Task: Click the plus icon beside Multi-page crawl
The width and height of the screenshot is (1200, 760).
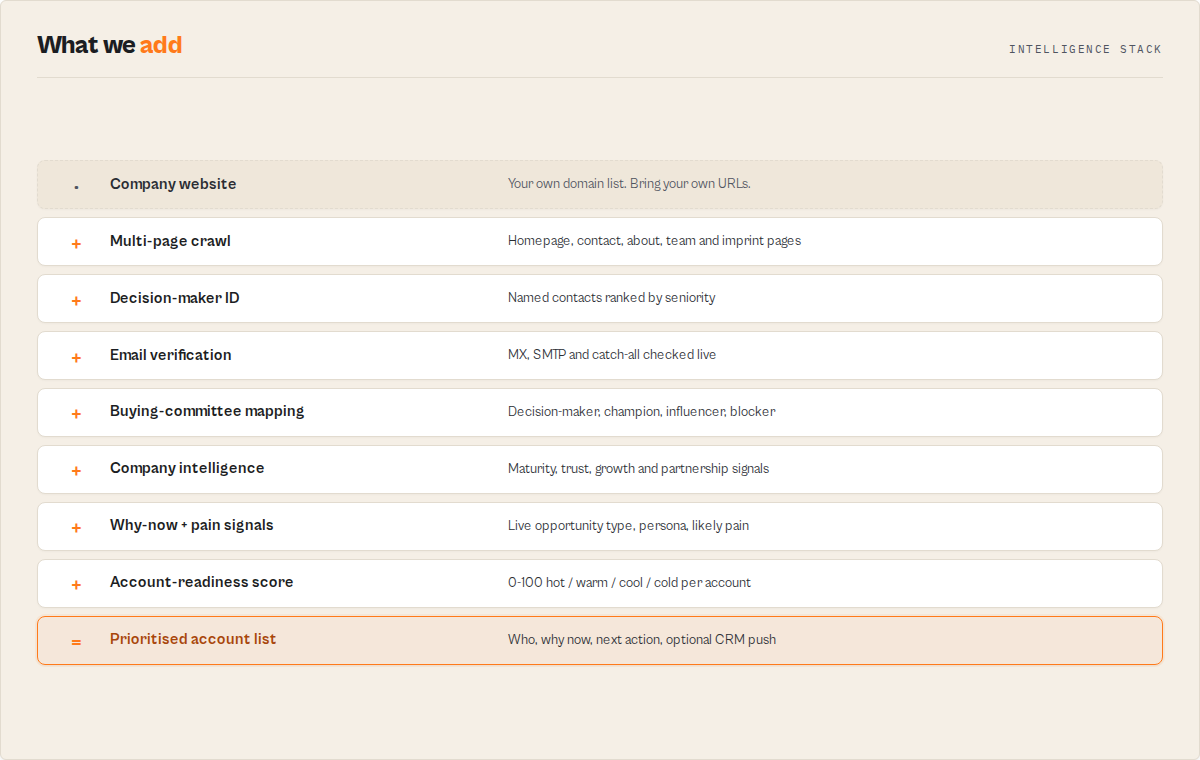Action: point(76,244)
